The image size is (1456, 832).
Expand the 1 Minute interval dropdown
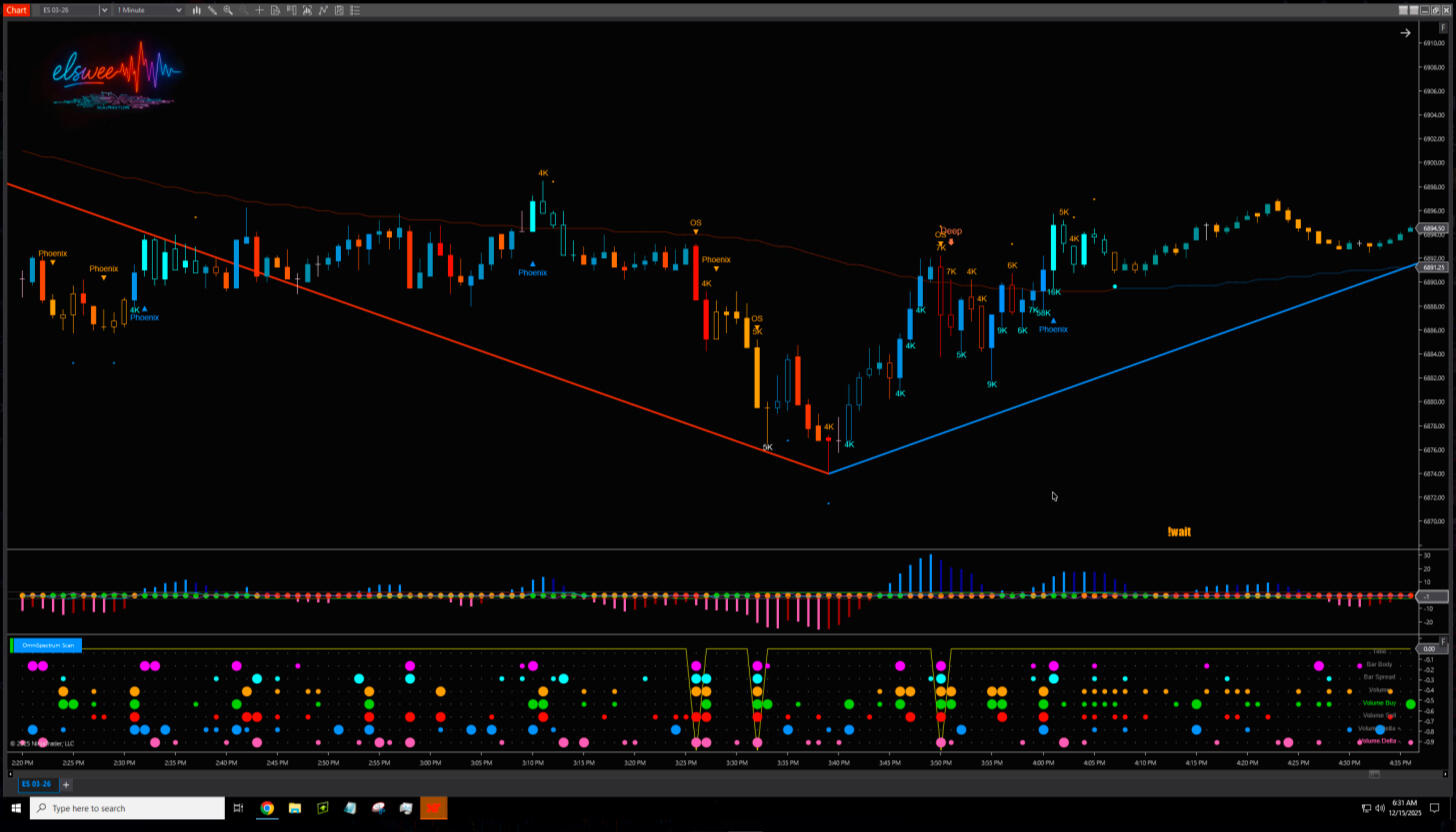pos(179,10)
